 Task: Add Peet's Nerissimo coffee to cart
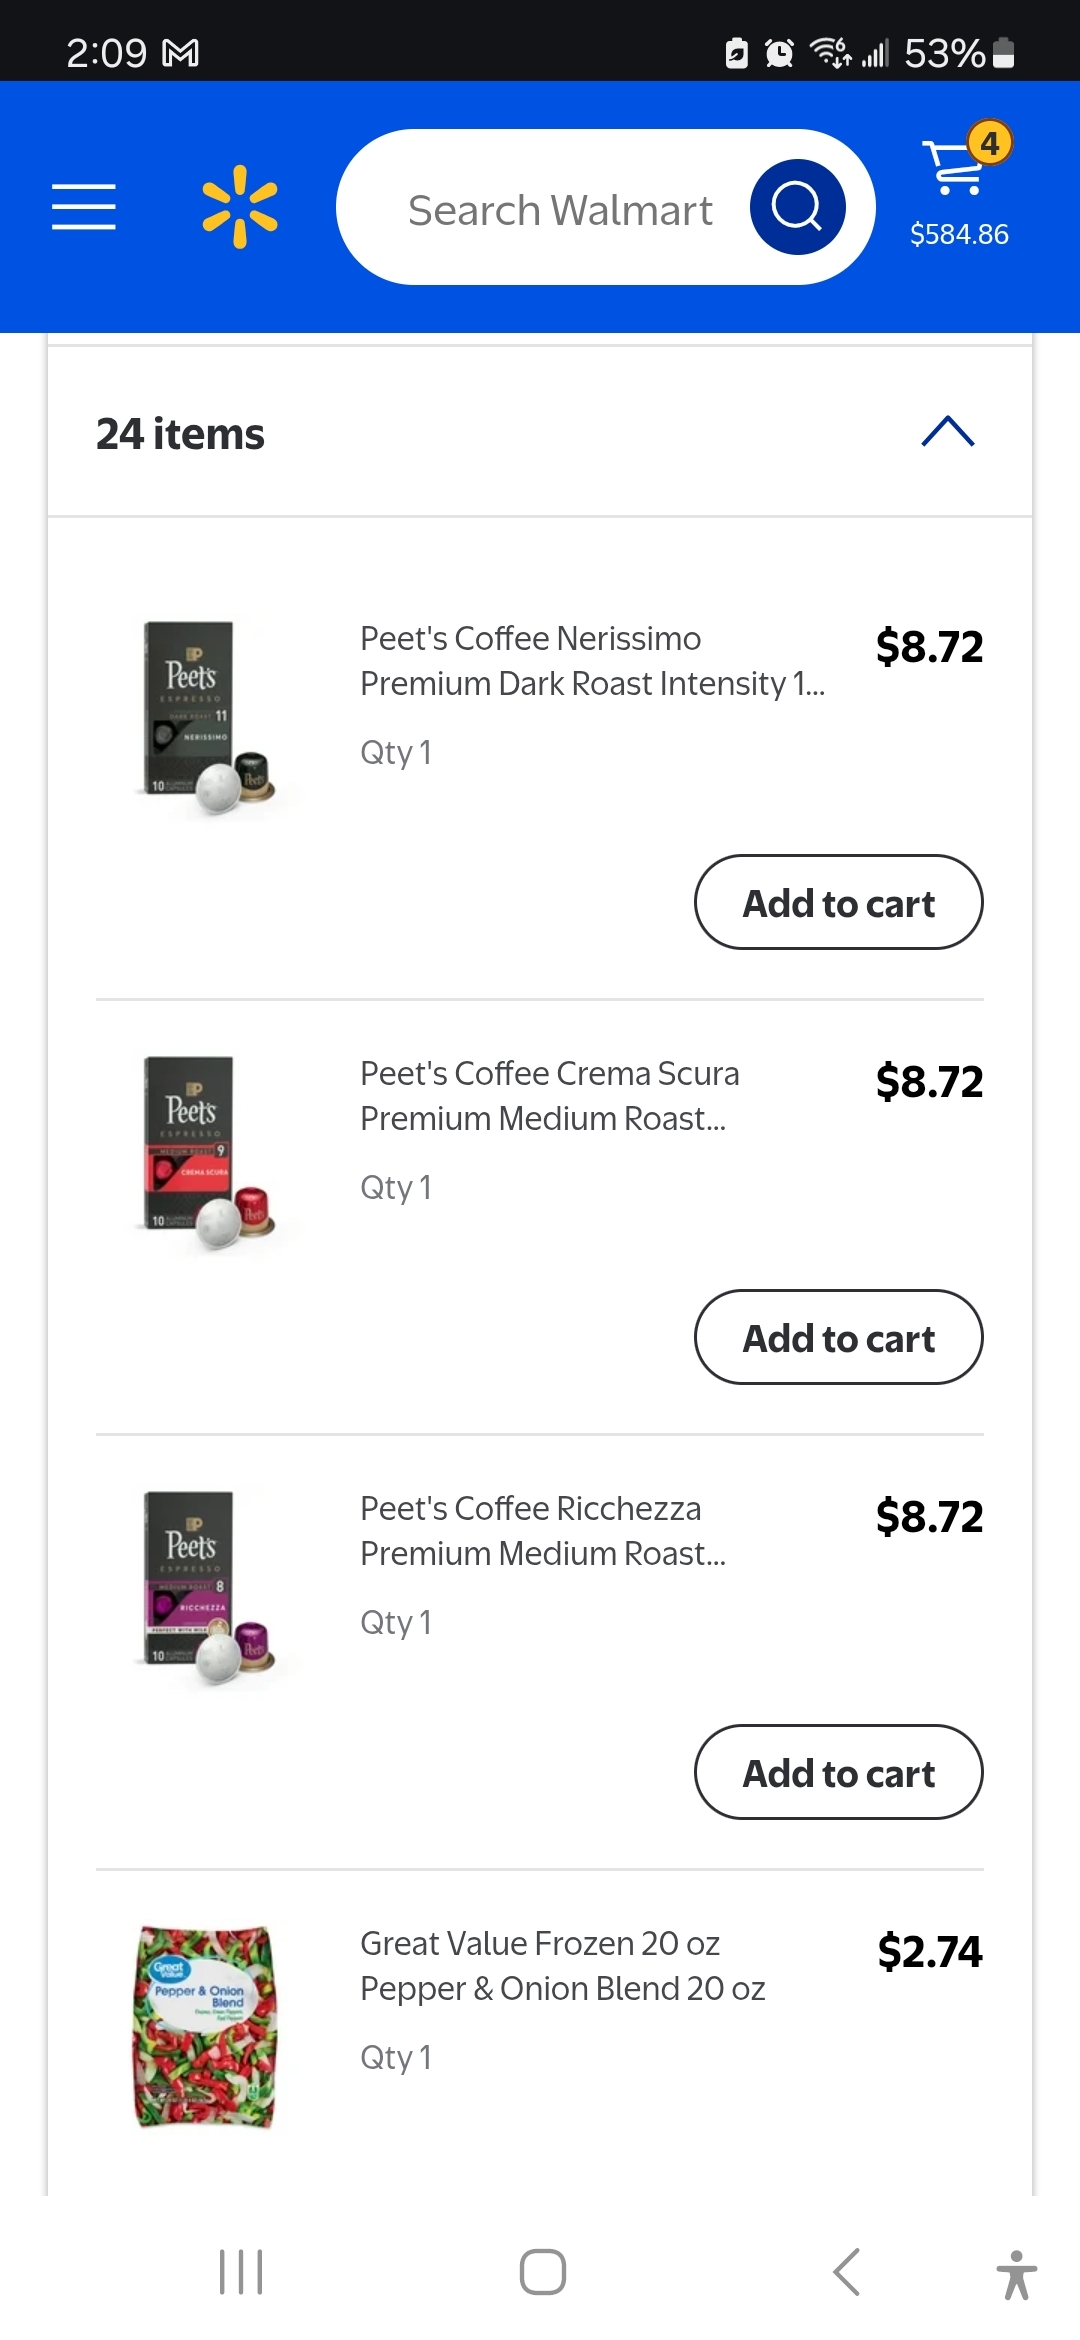tap(838, 903)
